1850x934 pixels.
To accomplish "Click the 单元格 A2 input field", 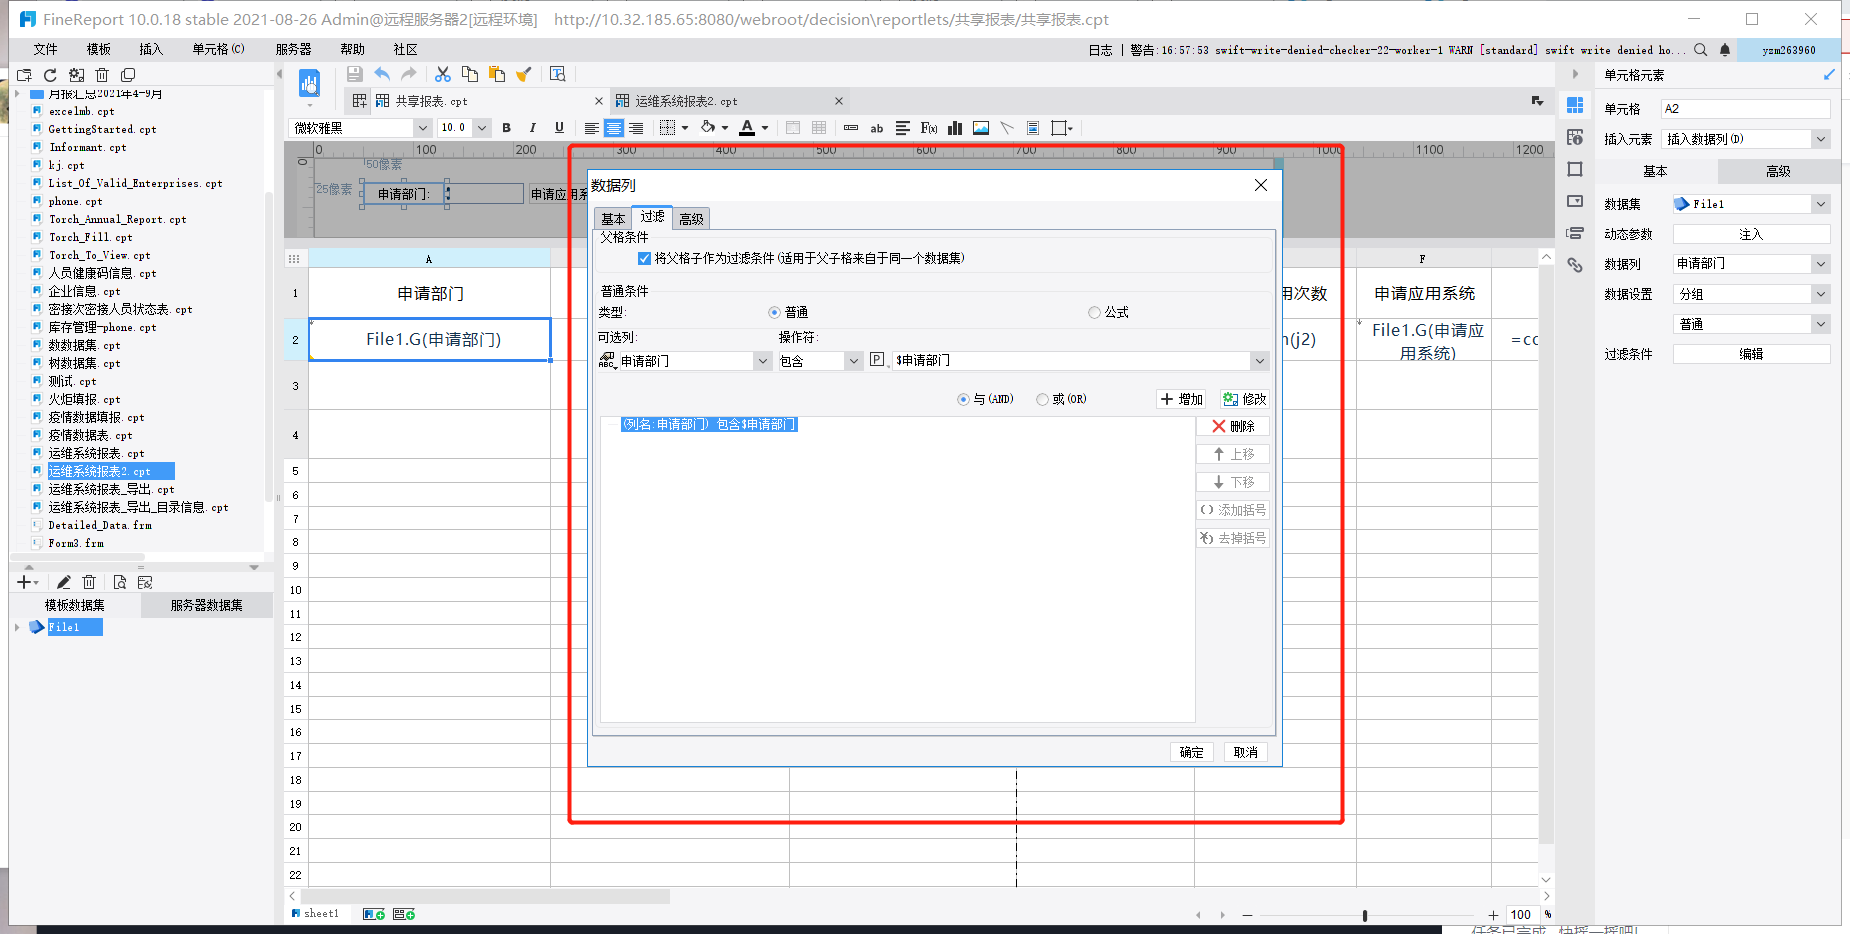I will (1745, 109).
